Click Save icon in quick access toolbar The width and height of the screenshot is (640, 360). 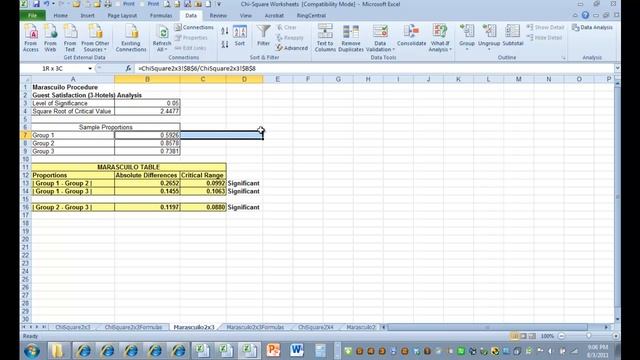pyautogui.click(x=36, y=4)
